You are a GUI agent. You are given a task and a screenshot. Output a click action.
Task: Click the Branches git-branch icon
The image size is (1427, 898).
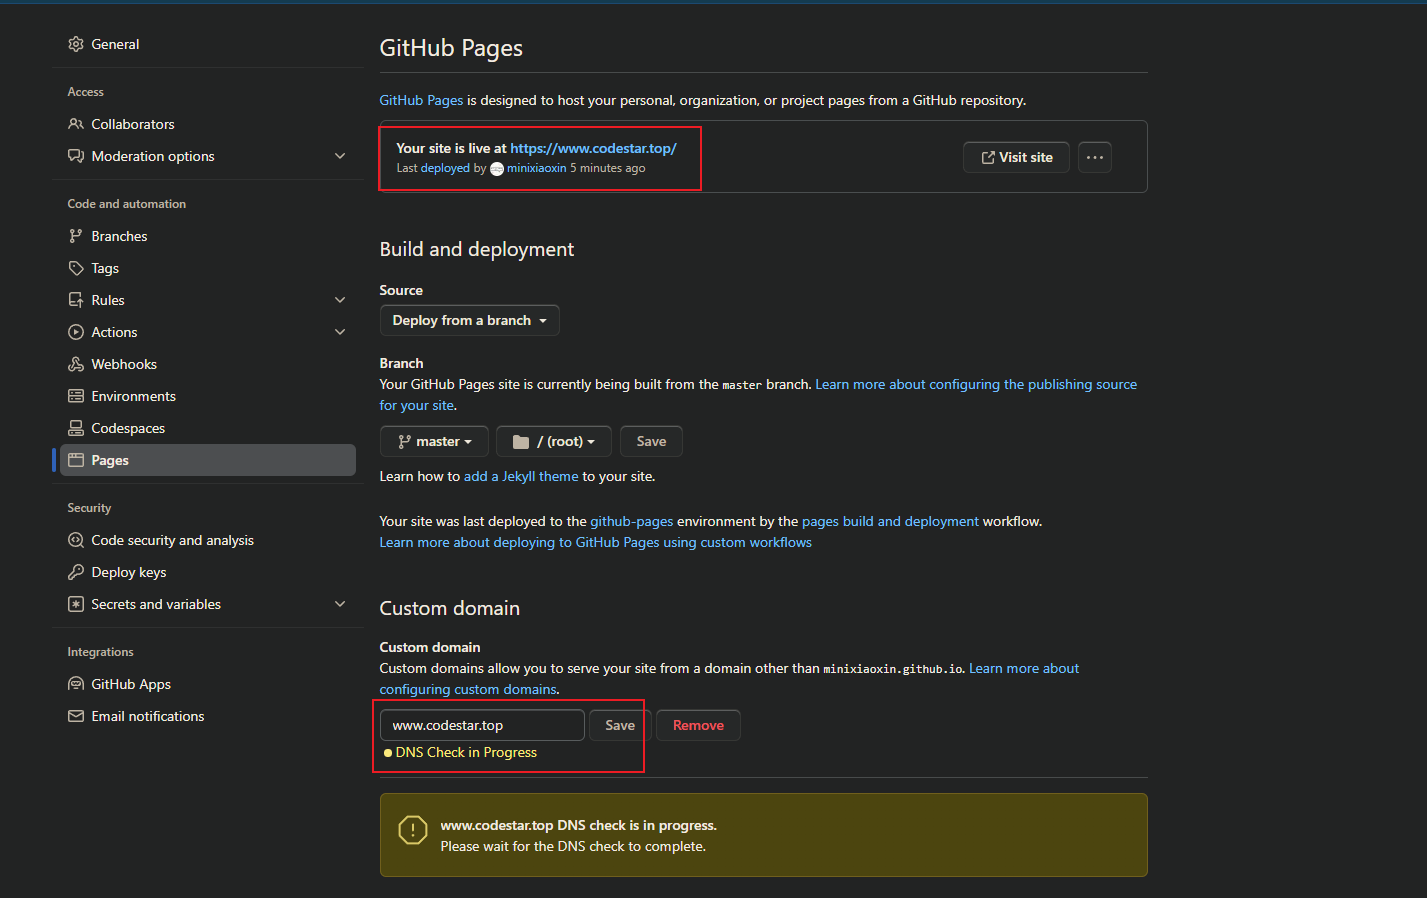click(76, 236)
